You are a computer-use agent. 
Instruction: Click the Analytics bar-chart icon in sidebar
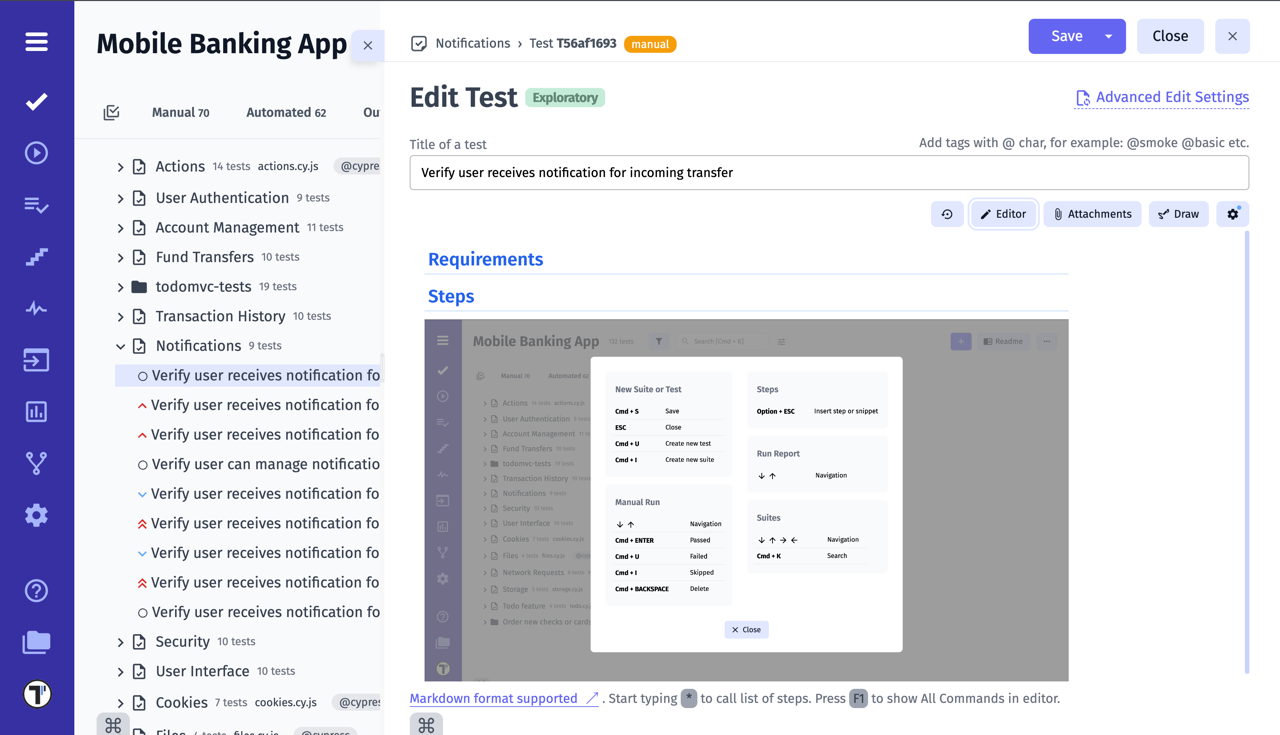(x=36, y=411)
